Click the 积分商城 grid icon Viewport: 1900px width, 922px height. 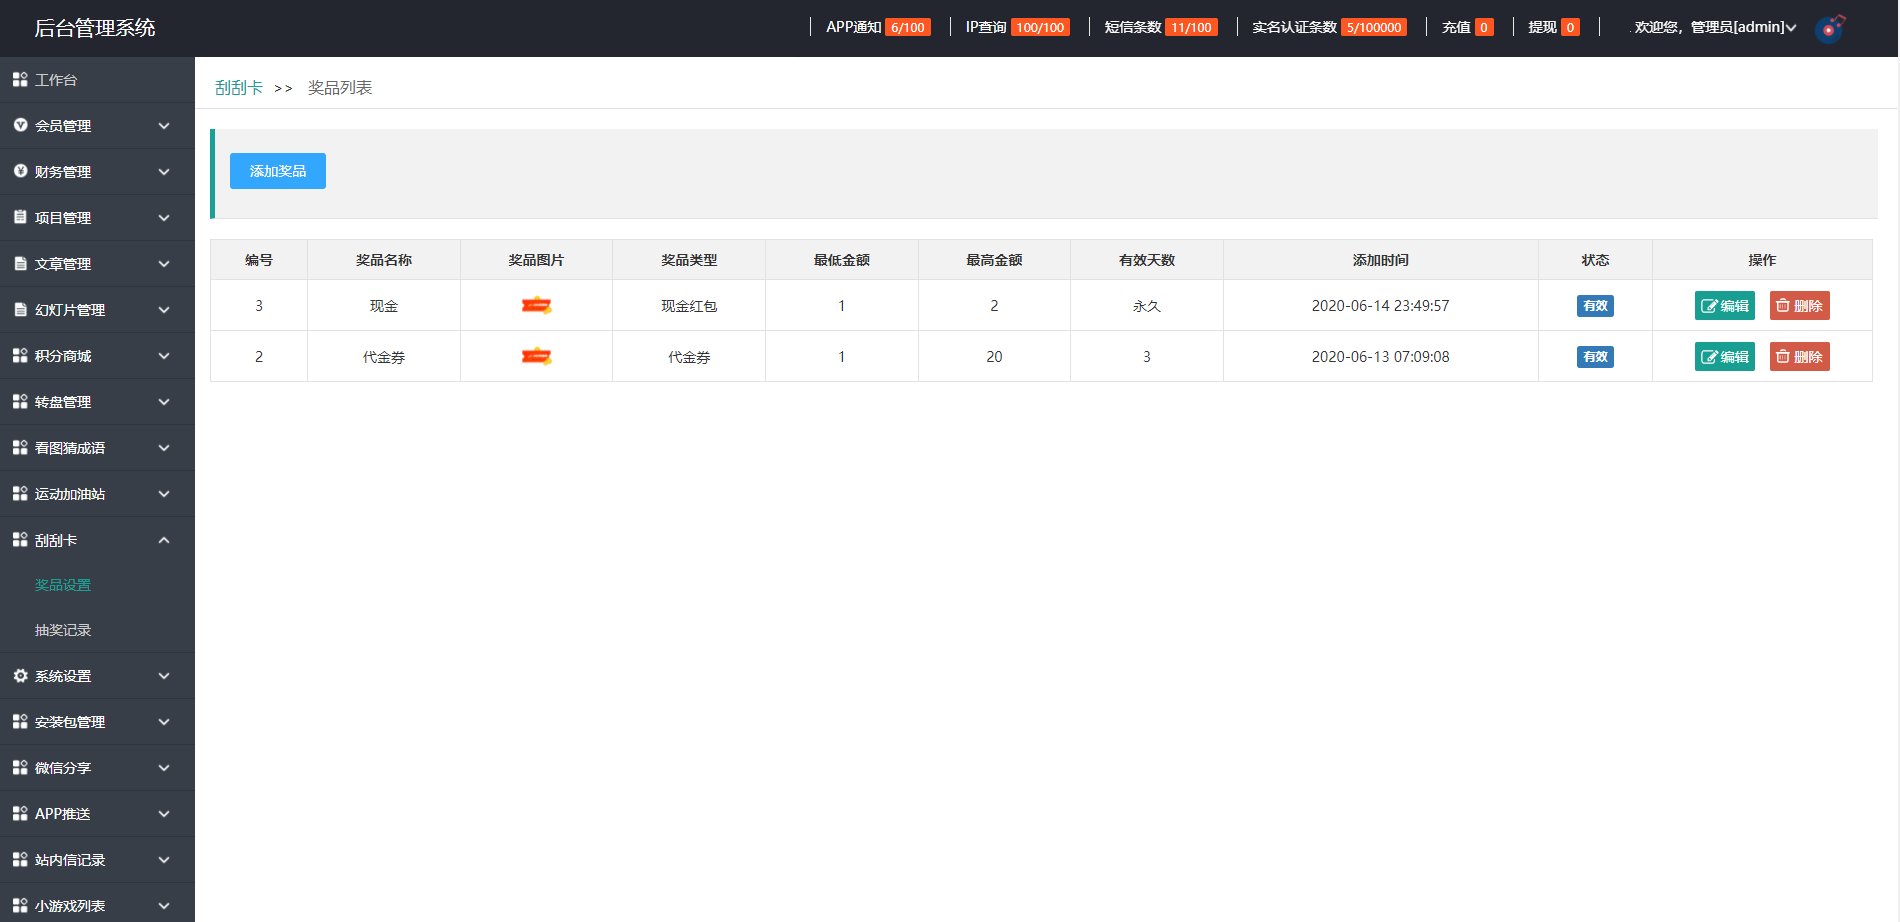tap(20, 356)
